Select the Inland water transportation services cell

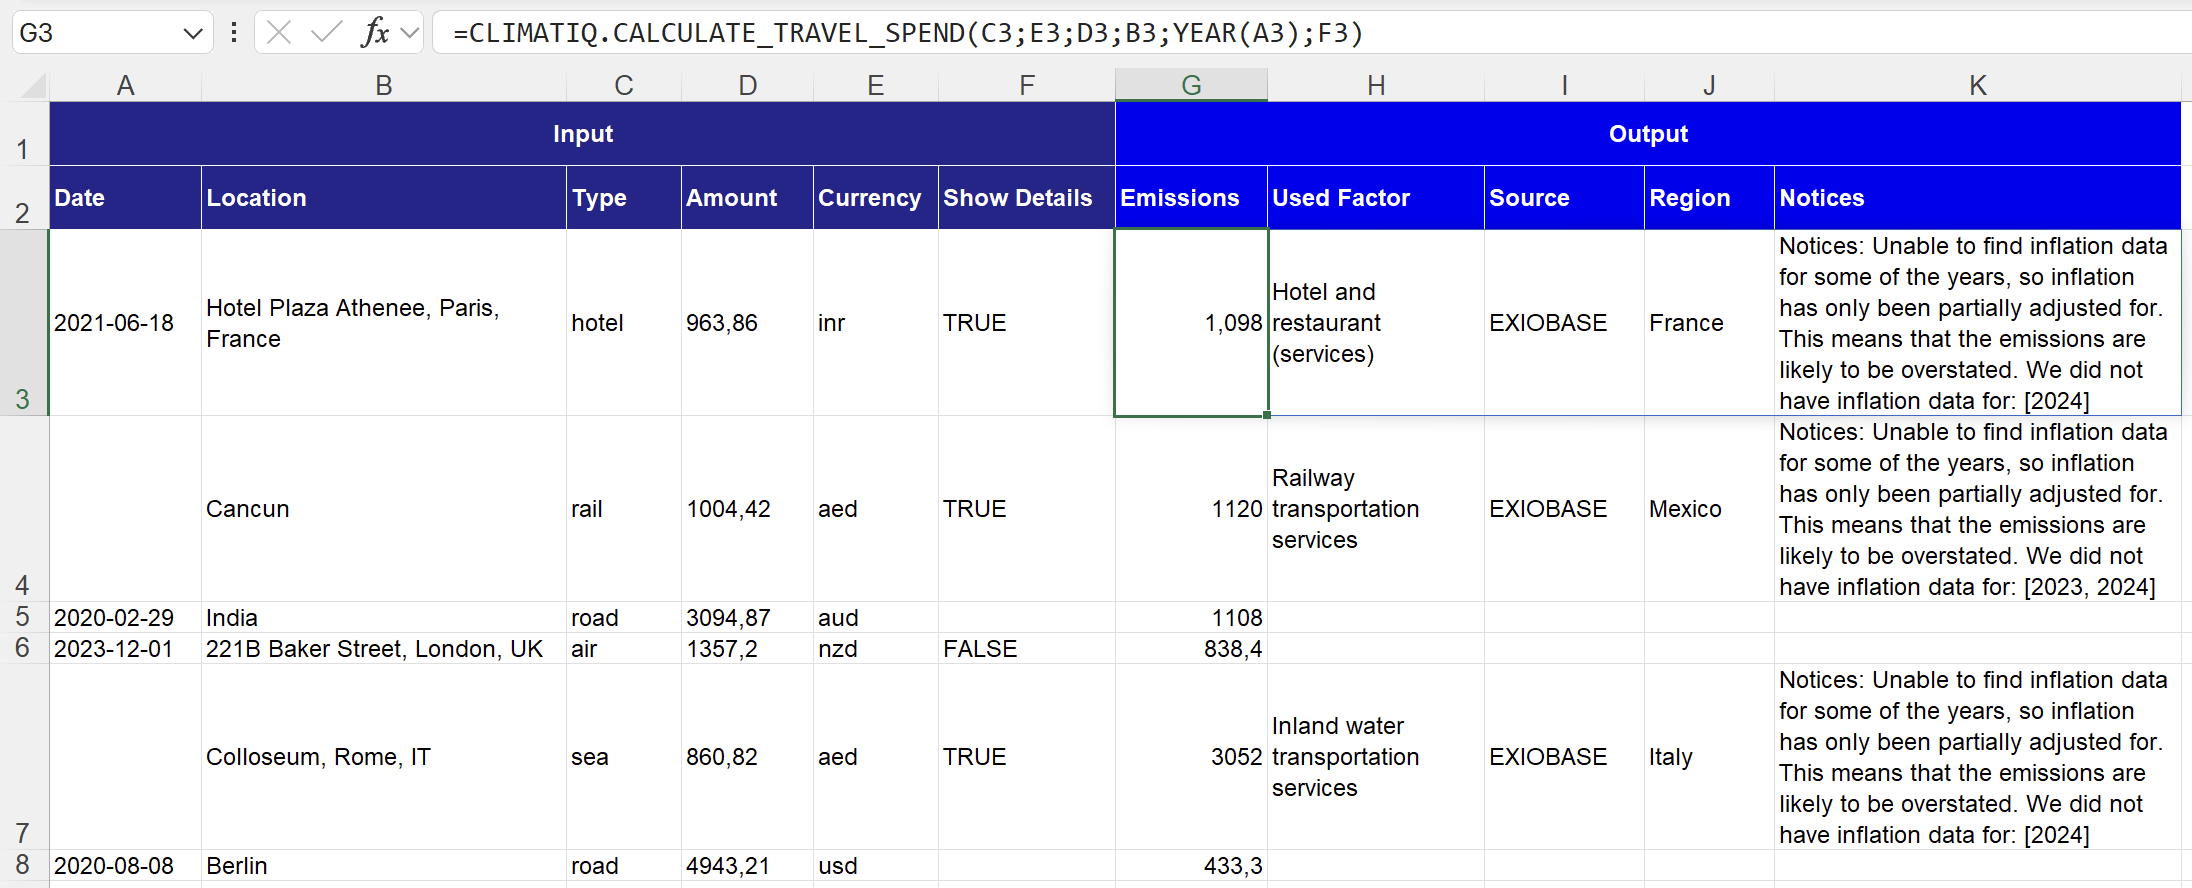point(1376,757)
